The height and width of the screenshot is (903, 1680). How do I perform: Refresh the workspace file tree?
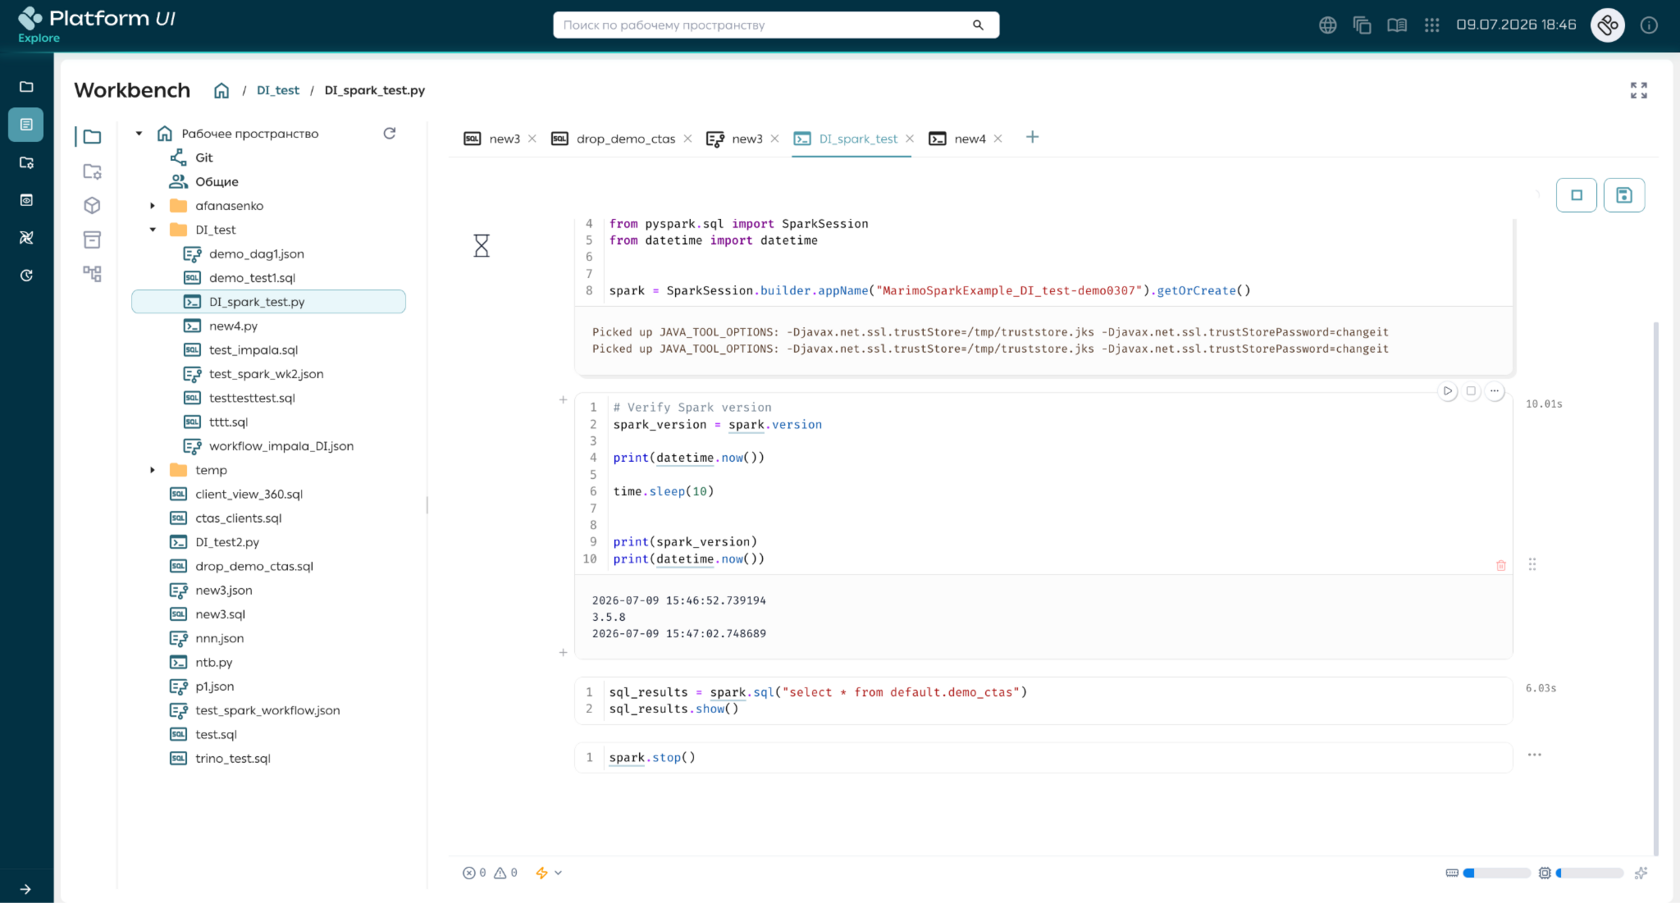[x=389, y=133]
